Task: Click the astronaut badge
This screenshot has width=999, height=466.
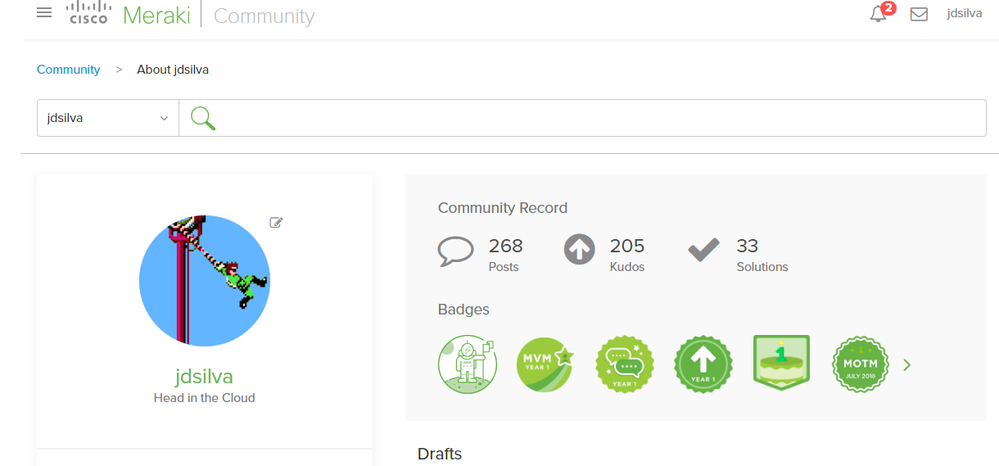Action: 467,364
